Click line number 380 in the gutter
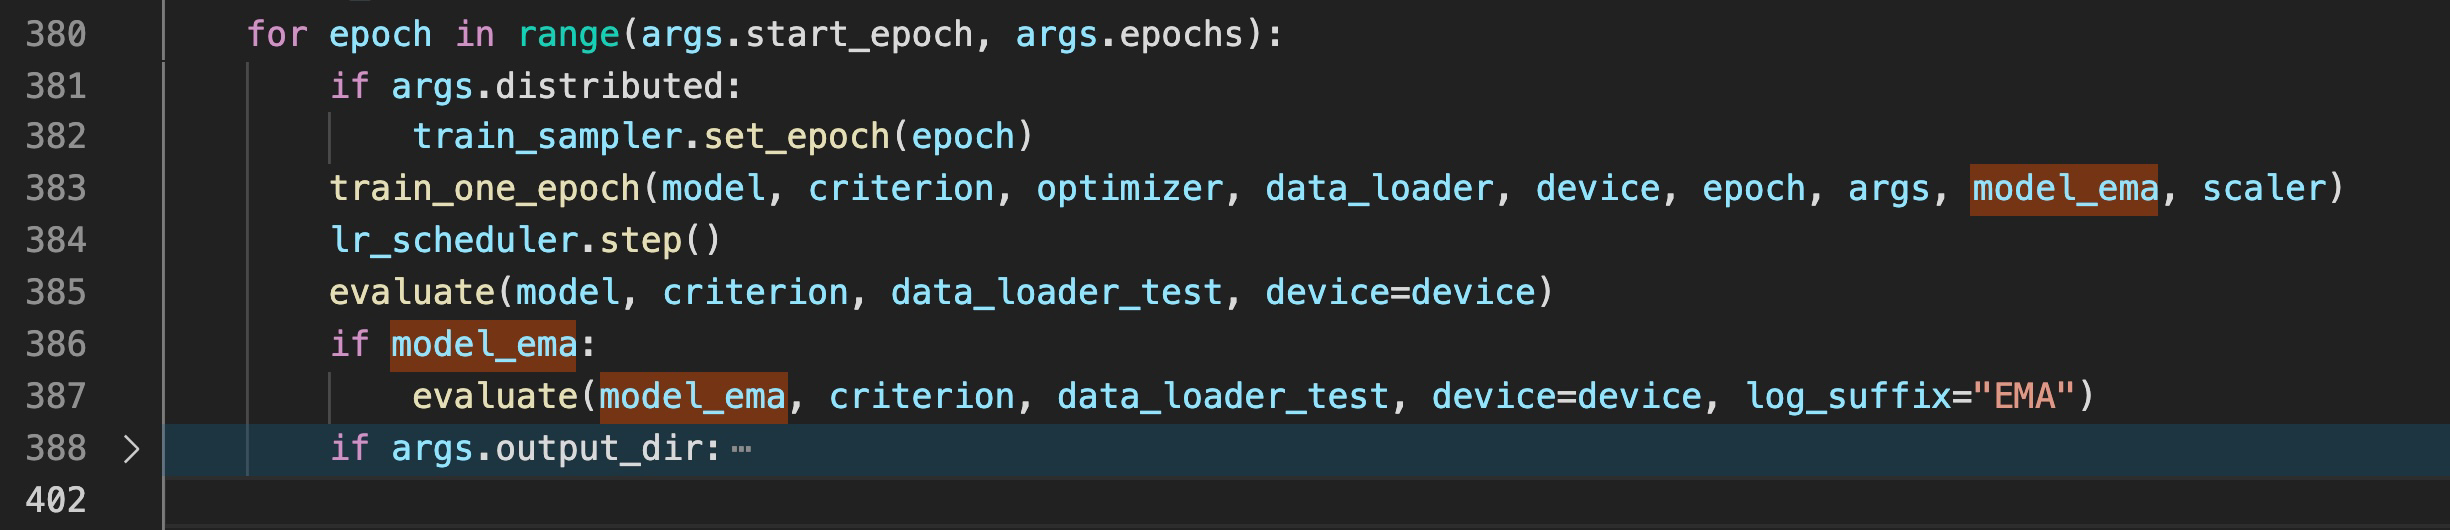Viewport: 2450px width, 530px height. click(56, 35)
